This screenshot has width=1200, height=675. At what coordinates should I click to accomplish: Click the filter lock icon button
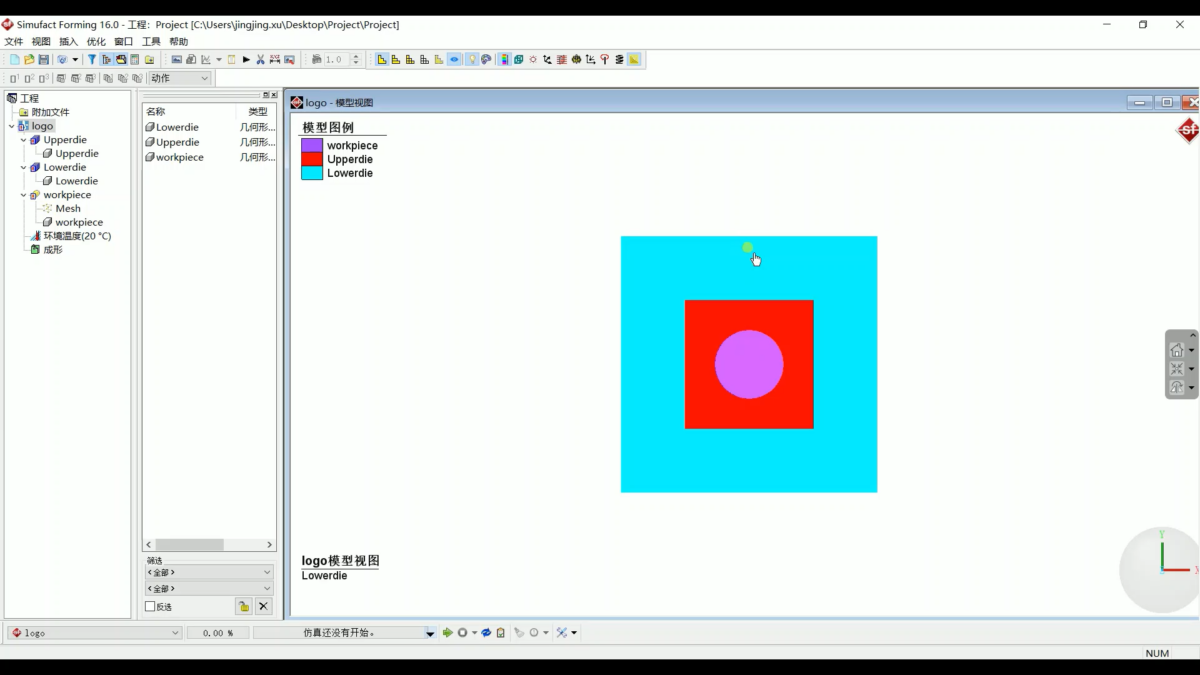[x=244, y=606]
